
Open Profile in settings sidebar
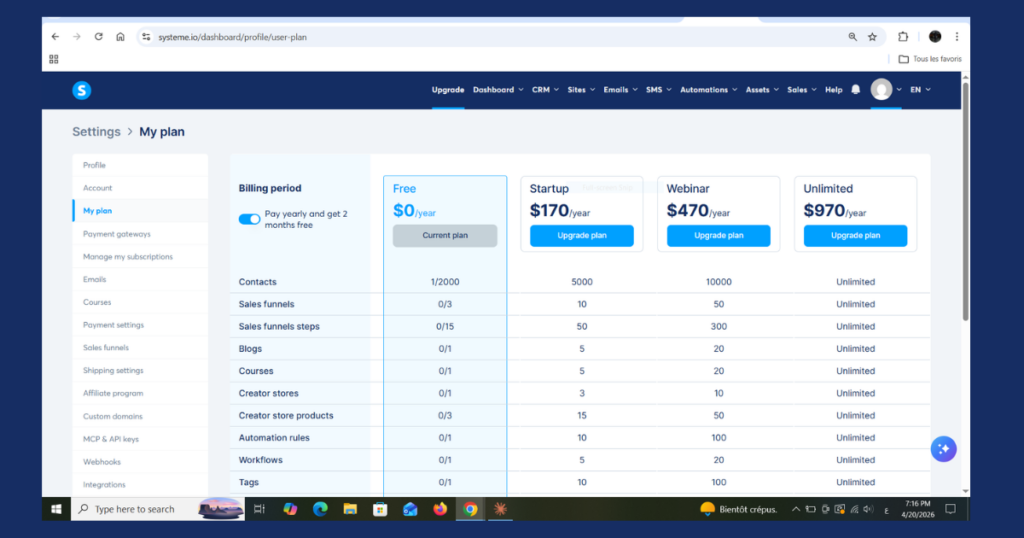[140, 165]
